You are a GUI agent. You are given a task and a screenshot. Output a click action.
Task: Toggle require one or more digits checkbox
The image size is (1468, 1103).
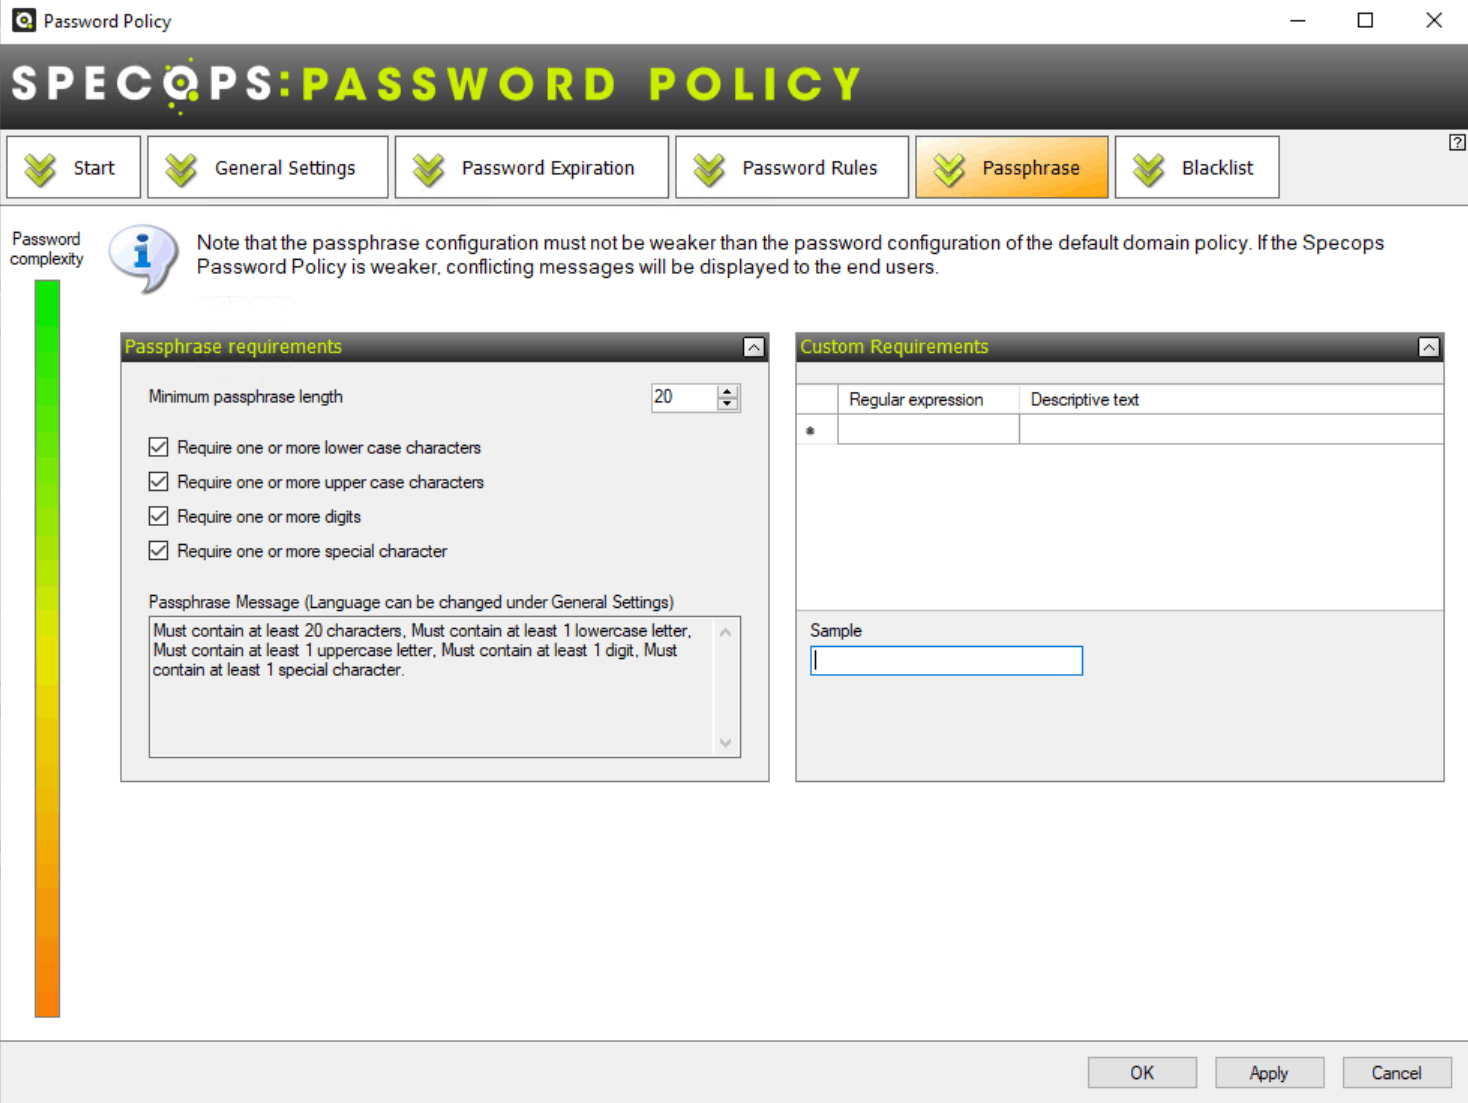(x=158, y=516)
